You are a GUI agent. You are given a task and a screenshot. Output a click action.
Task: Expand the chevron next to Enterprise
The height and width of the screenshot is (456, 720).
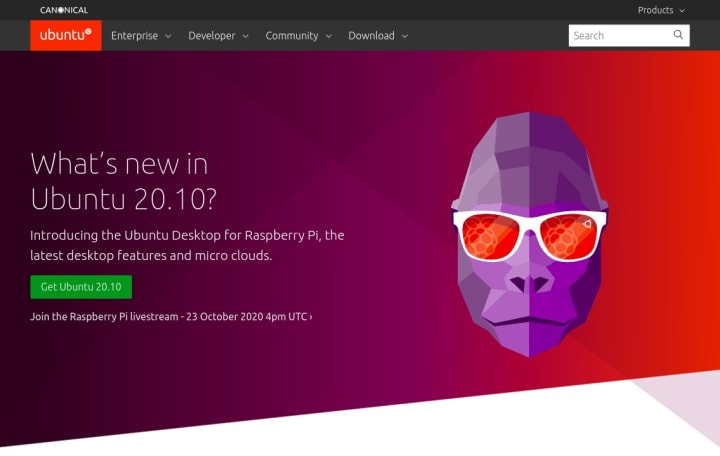(168, 36)
